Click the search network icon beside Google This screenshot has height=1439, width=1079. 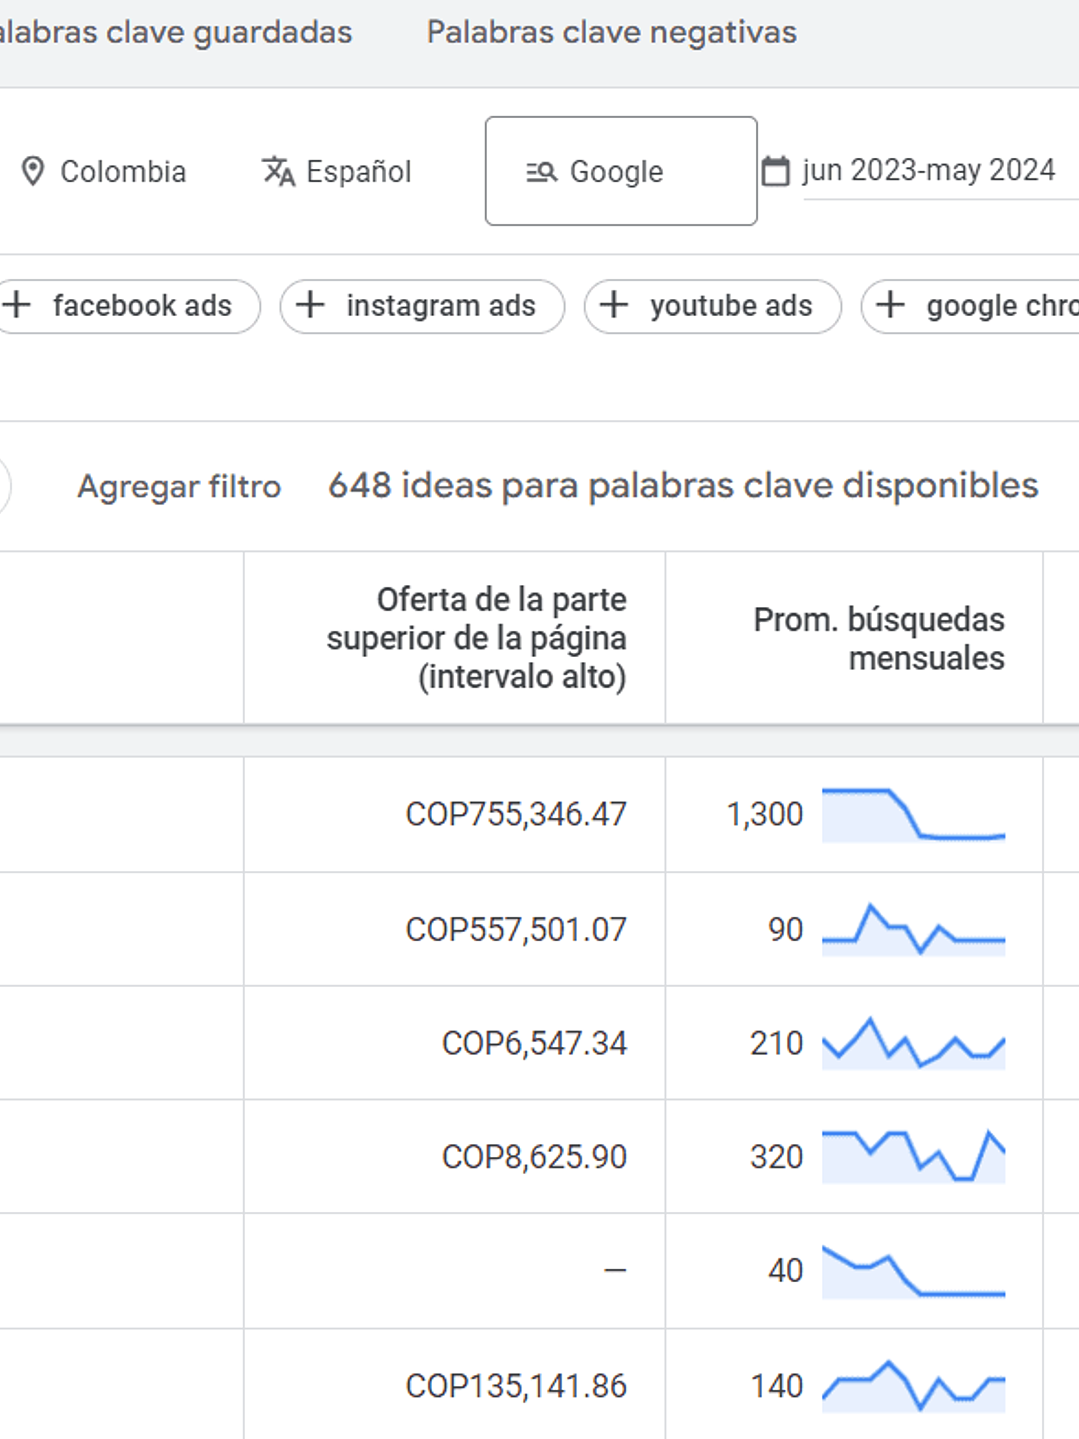pos(541,172)
